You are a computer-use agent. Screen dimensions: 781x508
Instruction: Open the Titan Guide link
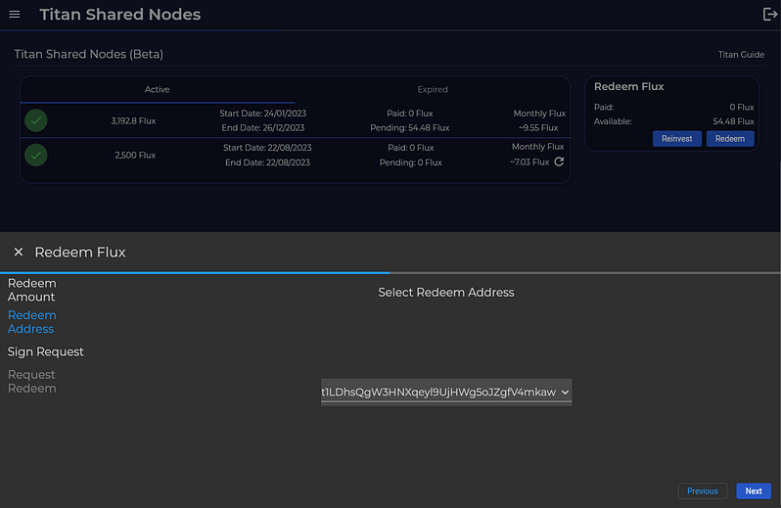(741, 55)
